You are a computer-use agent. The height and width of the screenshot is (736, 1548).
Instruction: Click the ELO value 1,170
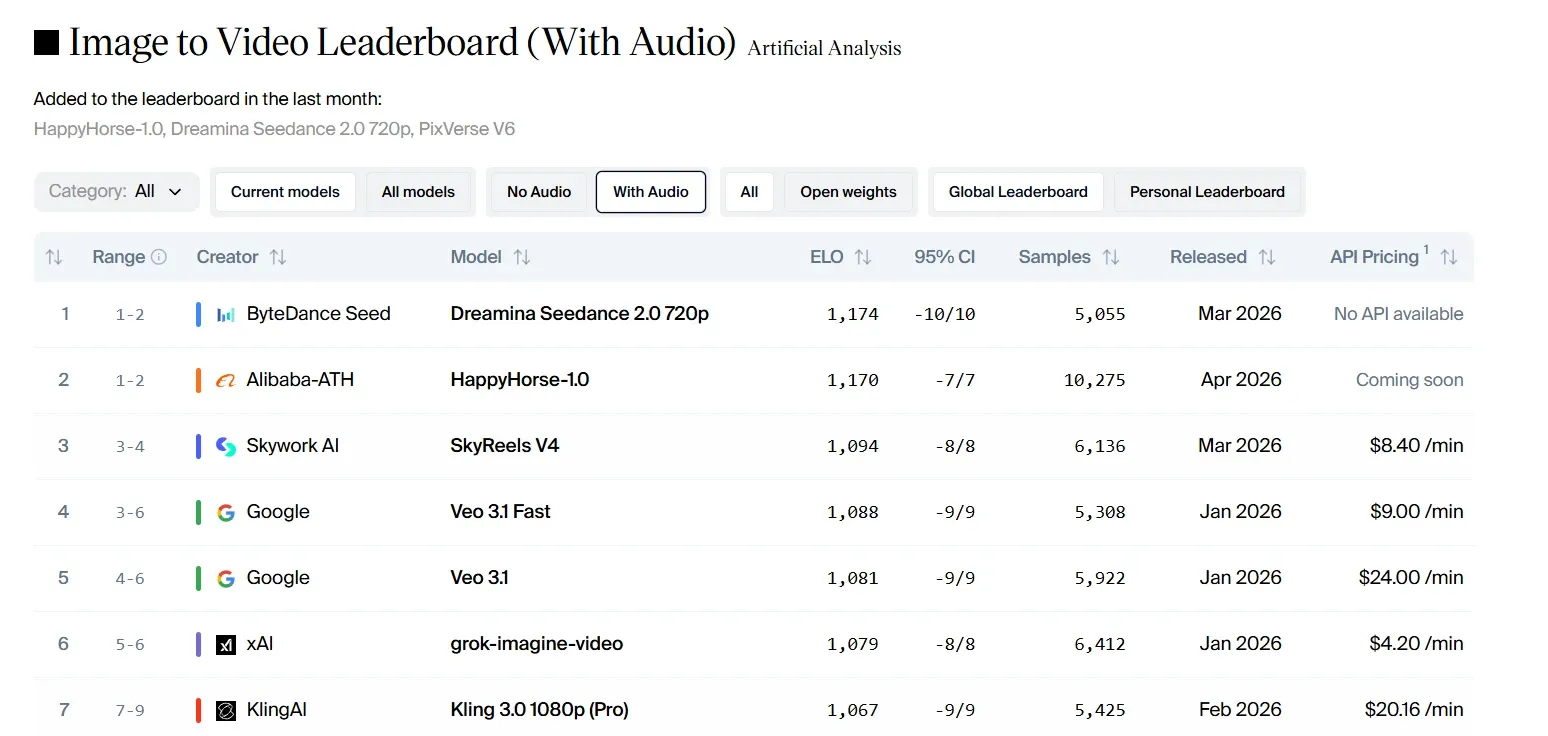point(853,380)
